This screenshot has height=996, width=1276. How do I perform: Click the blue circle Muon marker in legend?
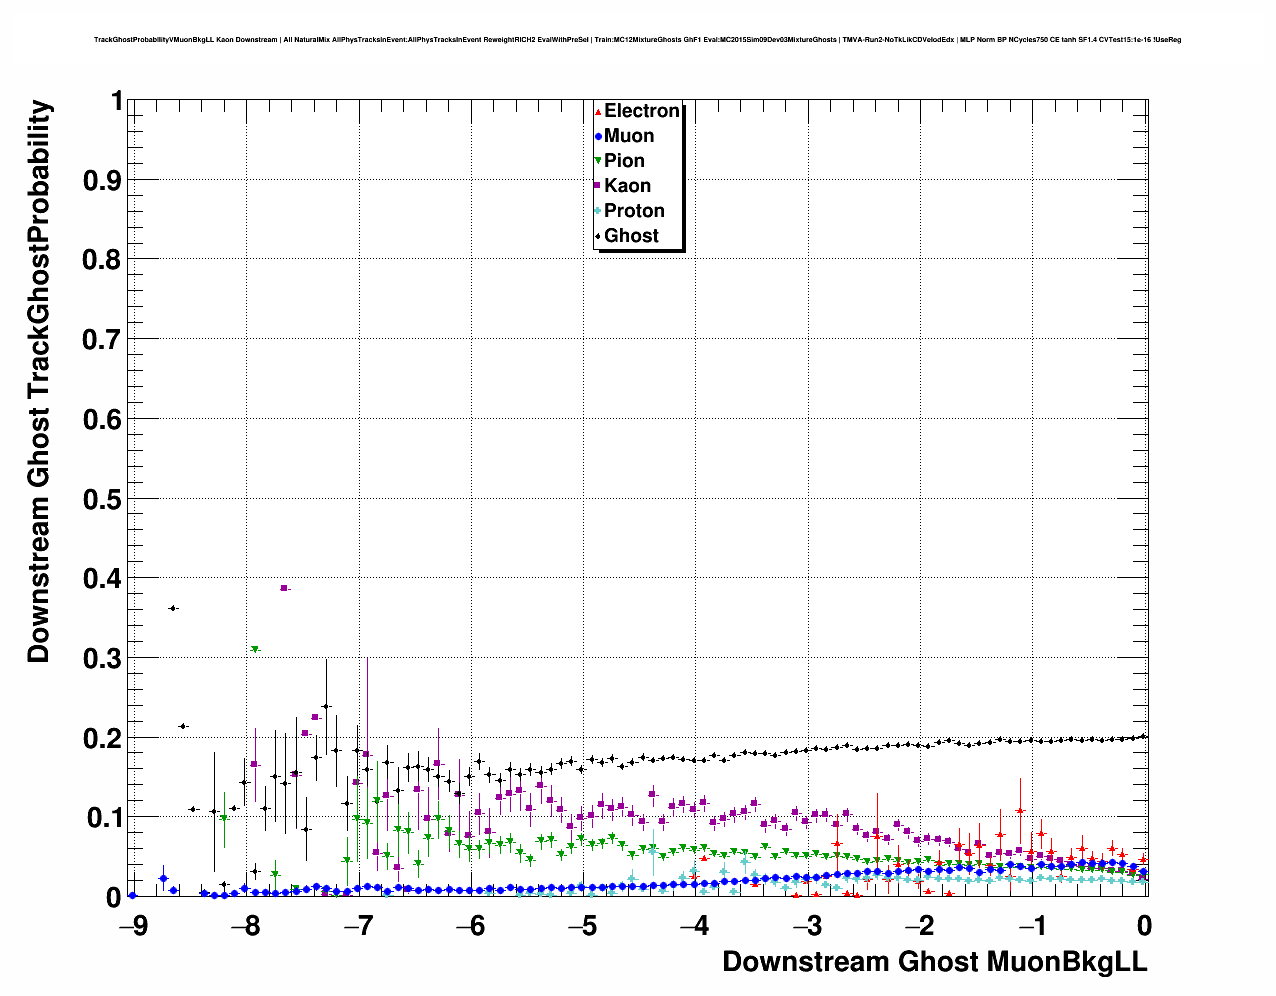pyautogui.click(x=598, y=136)
